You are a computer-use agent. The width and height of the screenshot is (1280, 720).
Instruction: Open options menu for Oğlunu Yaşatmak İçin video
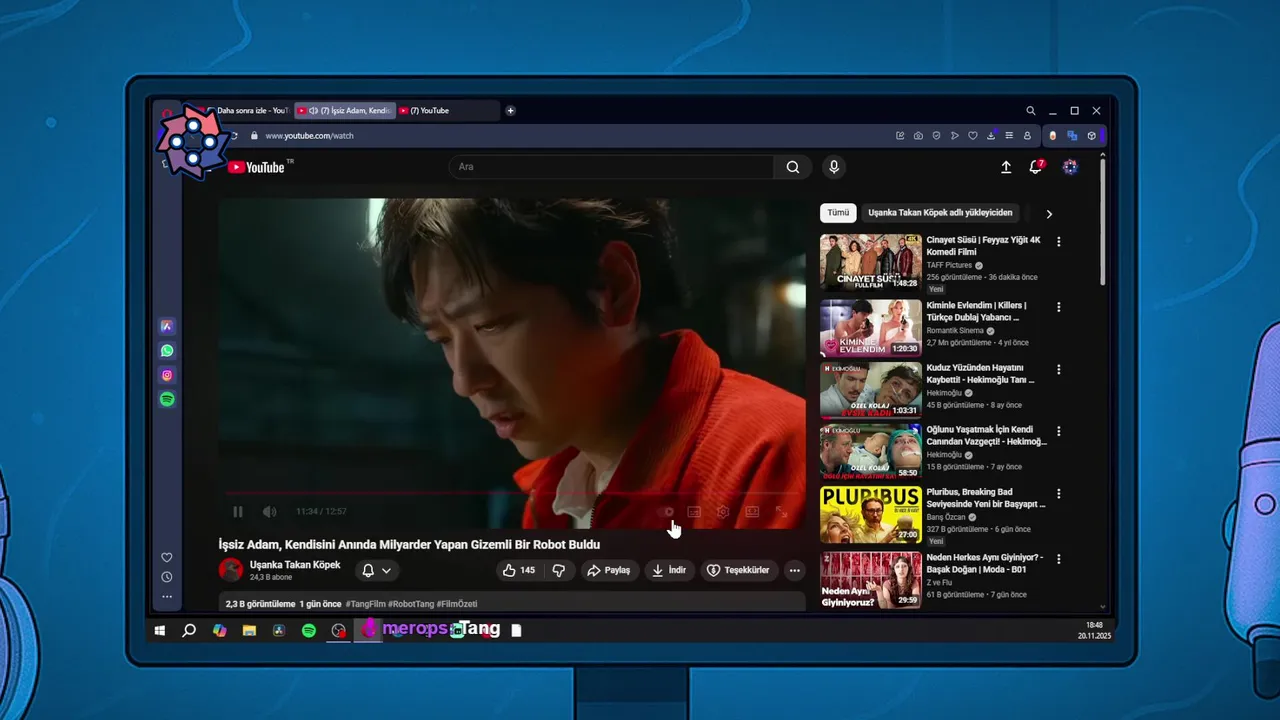pyautogui.click(x=1059, y=431)
